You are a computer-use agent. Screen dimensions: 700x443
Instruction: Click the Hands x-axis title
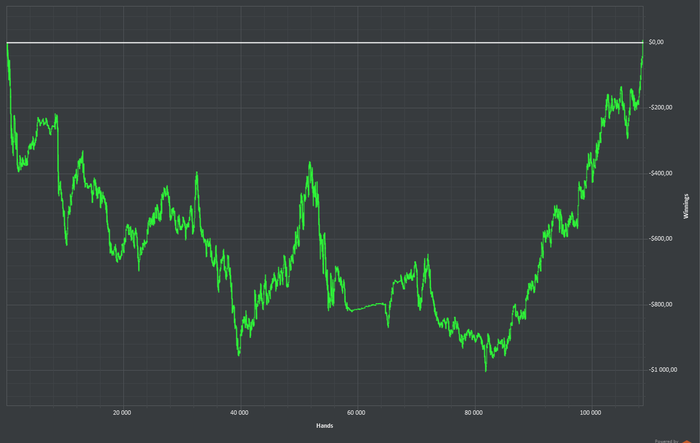coord(325,426)
